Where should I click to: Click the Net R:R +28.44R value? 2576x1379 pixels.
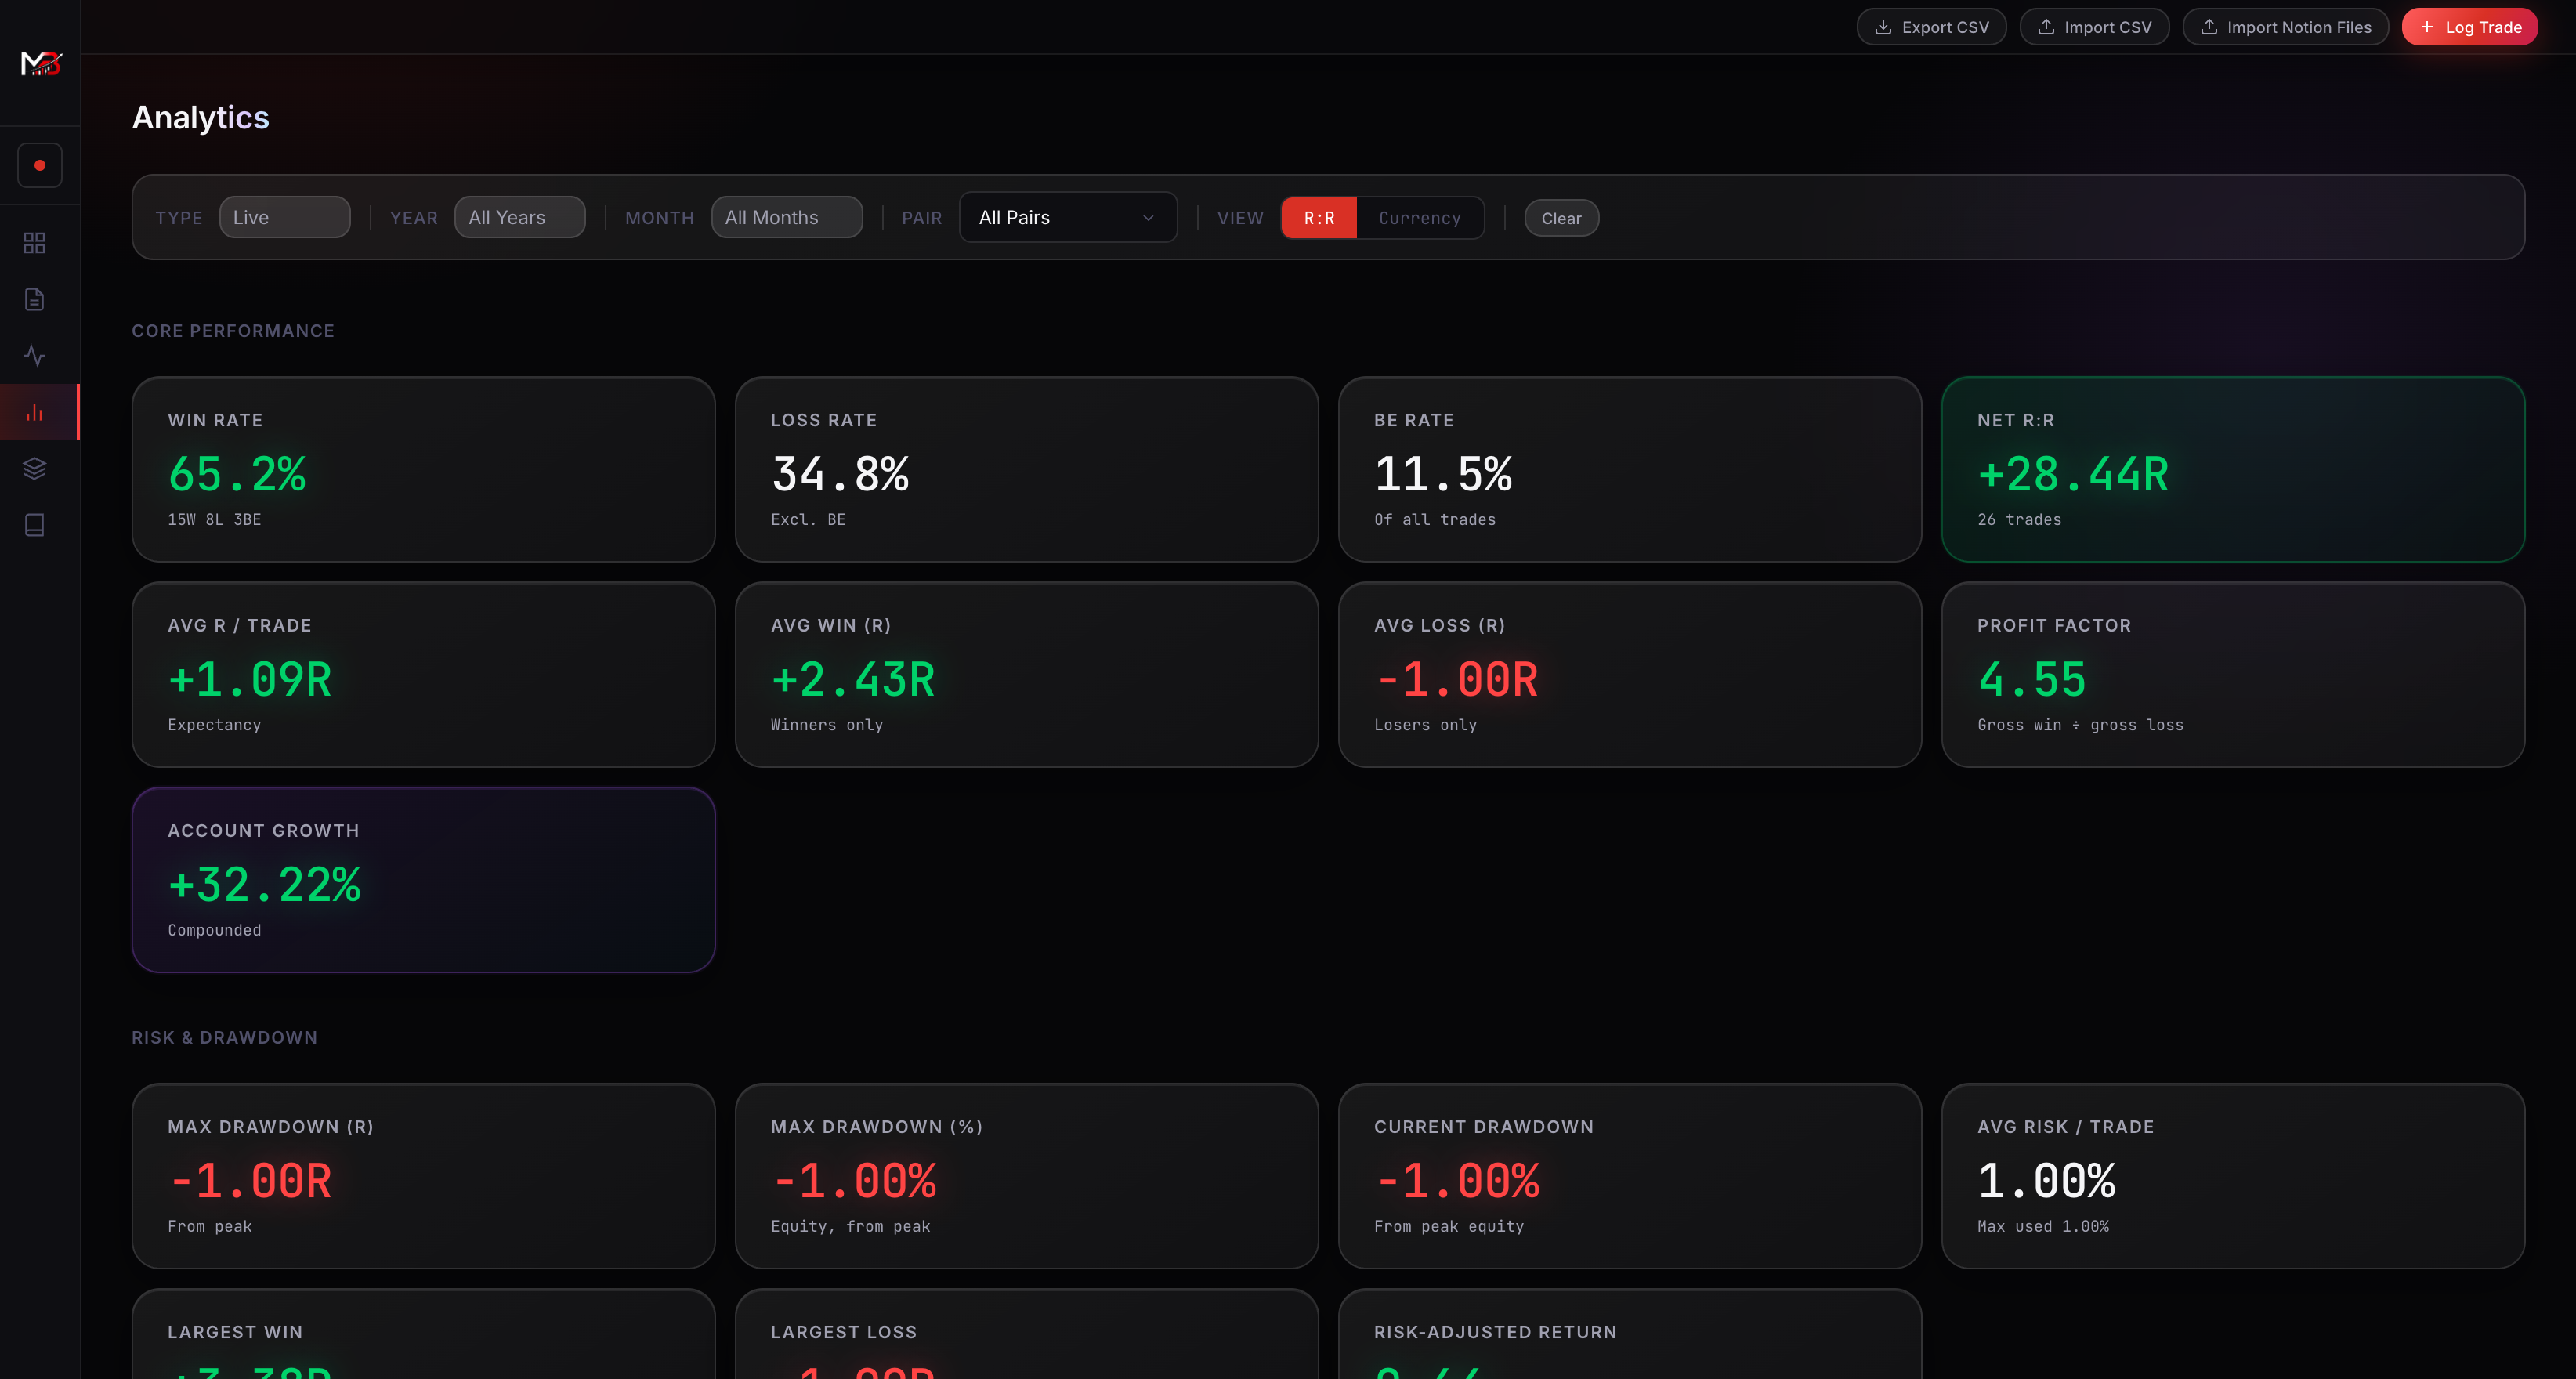[2073, 474]
